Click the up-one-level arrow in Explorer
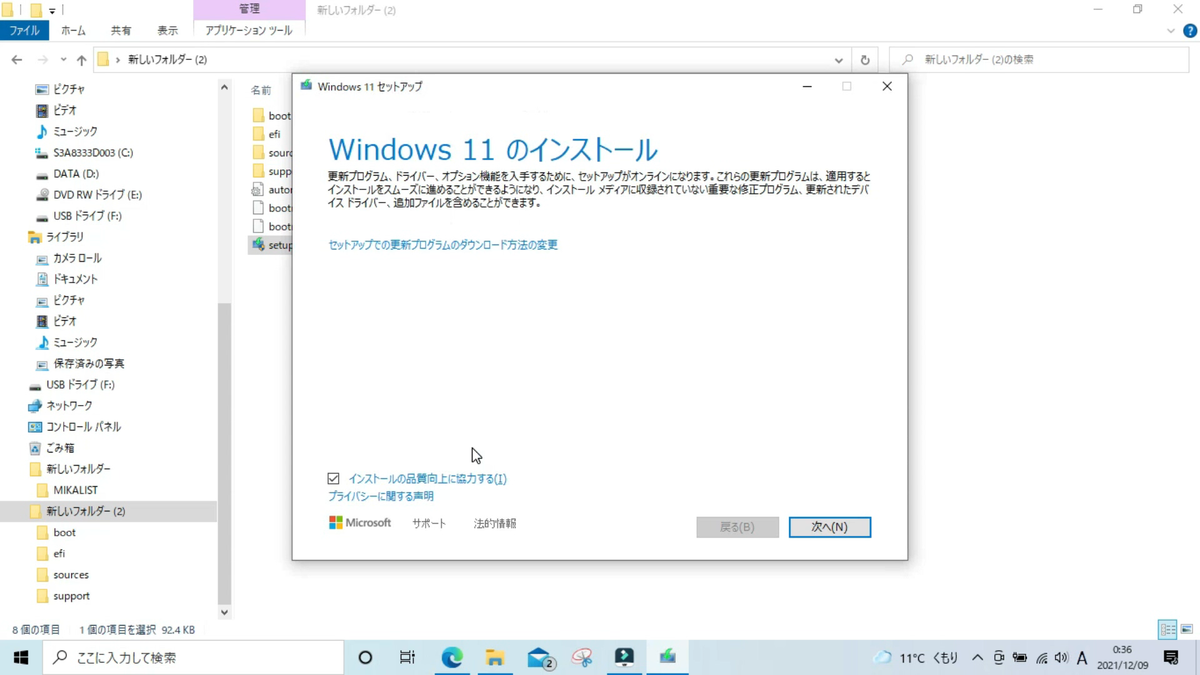This screenshot has width=1200, height=675. pos(82,60)
